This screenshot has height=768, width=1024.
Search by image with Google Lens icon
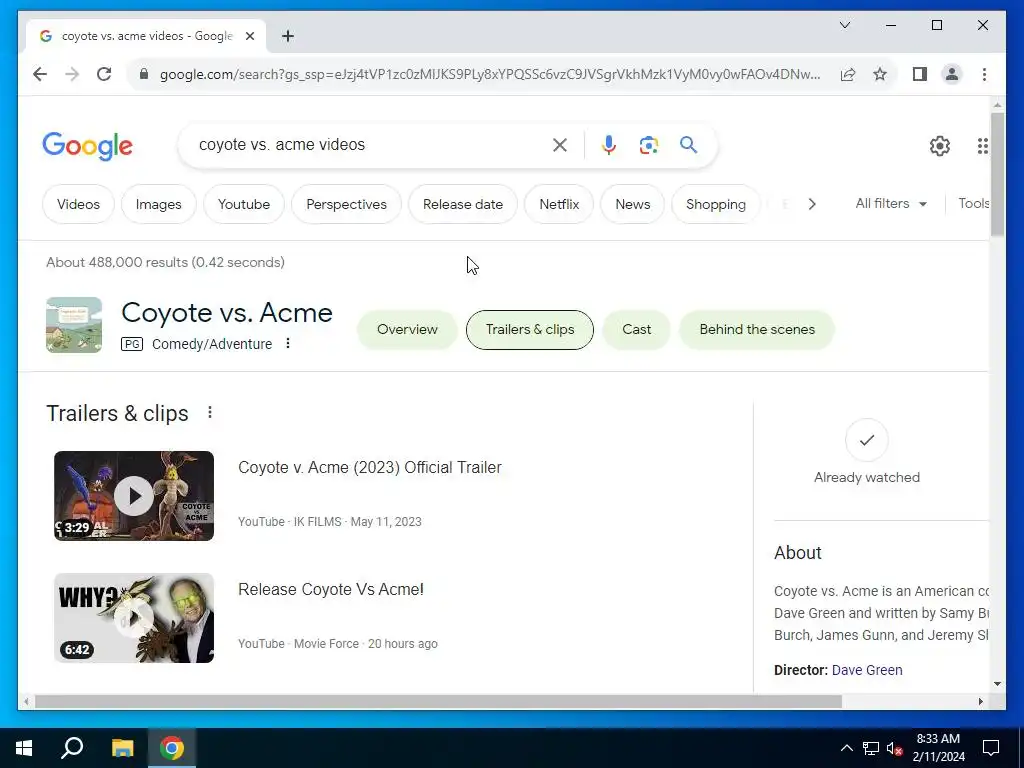[648, 145]
